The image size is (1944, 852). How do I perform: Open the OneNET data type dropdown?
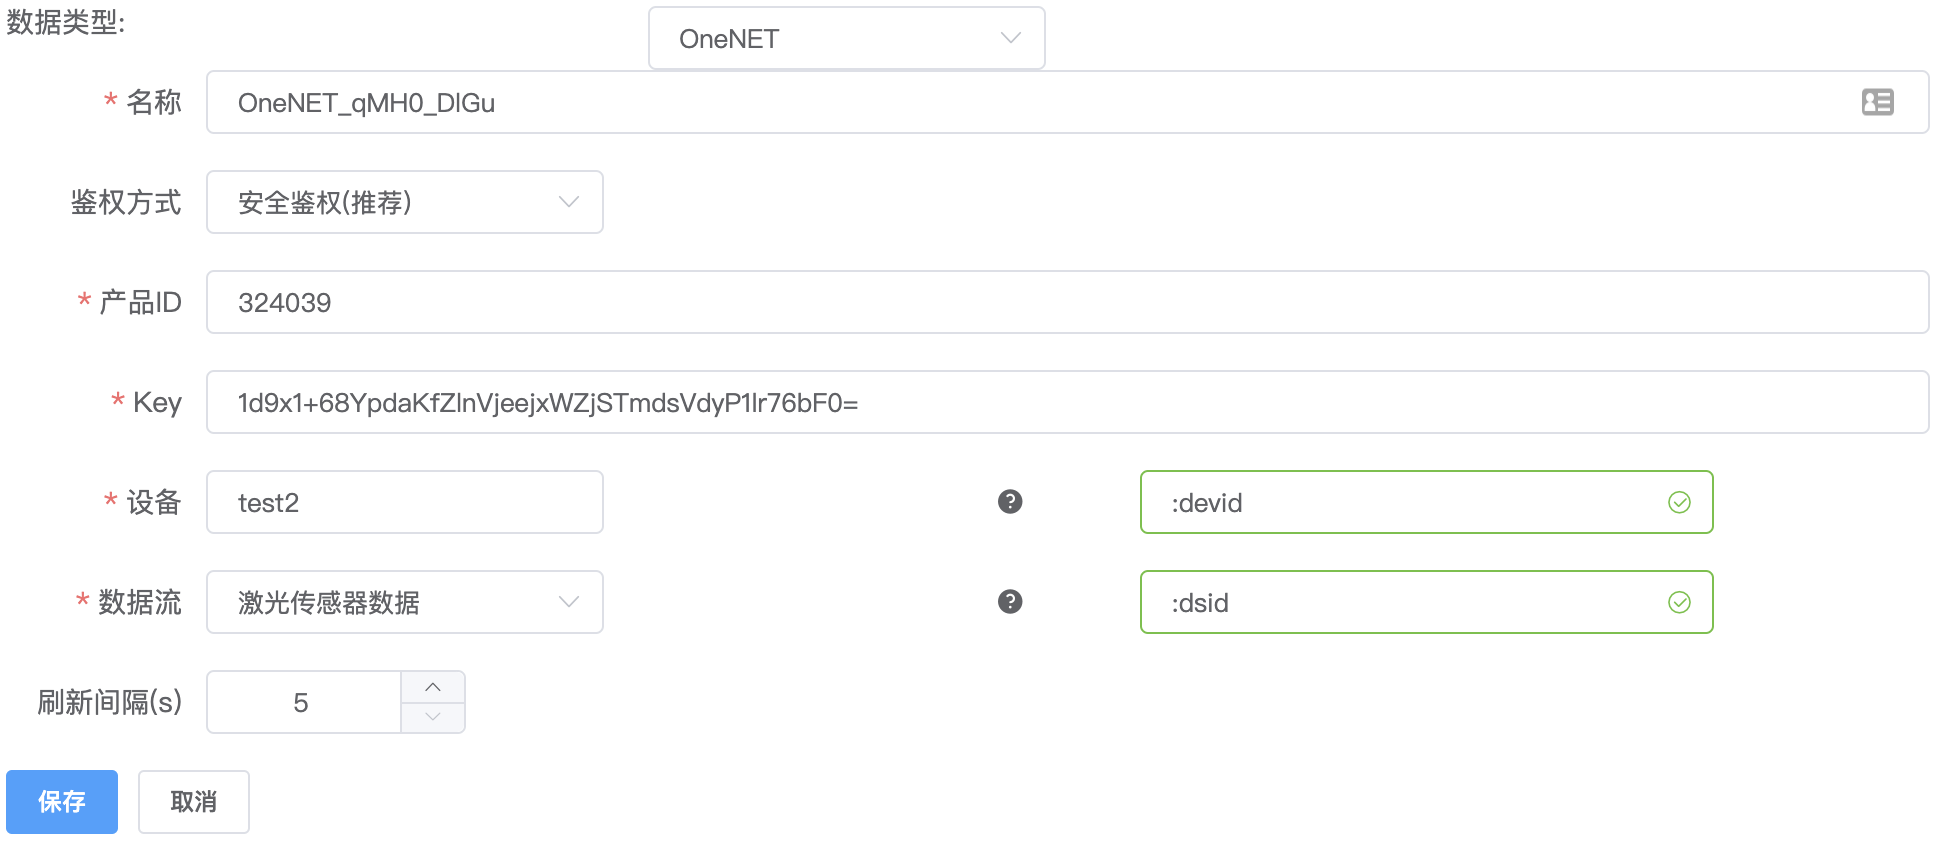[x=847, y=38]
